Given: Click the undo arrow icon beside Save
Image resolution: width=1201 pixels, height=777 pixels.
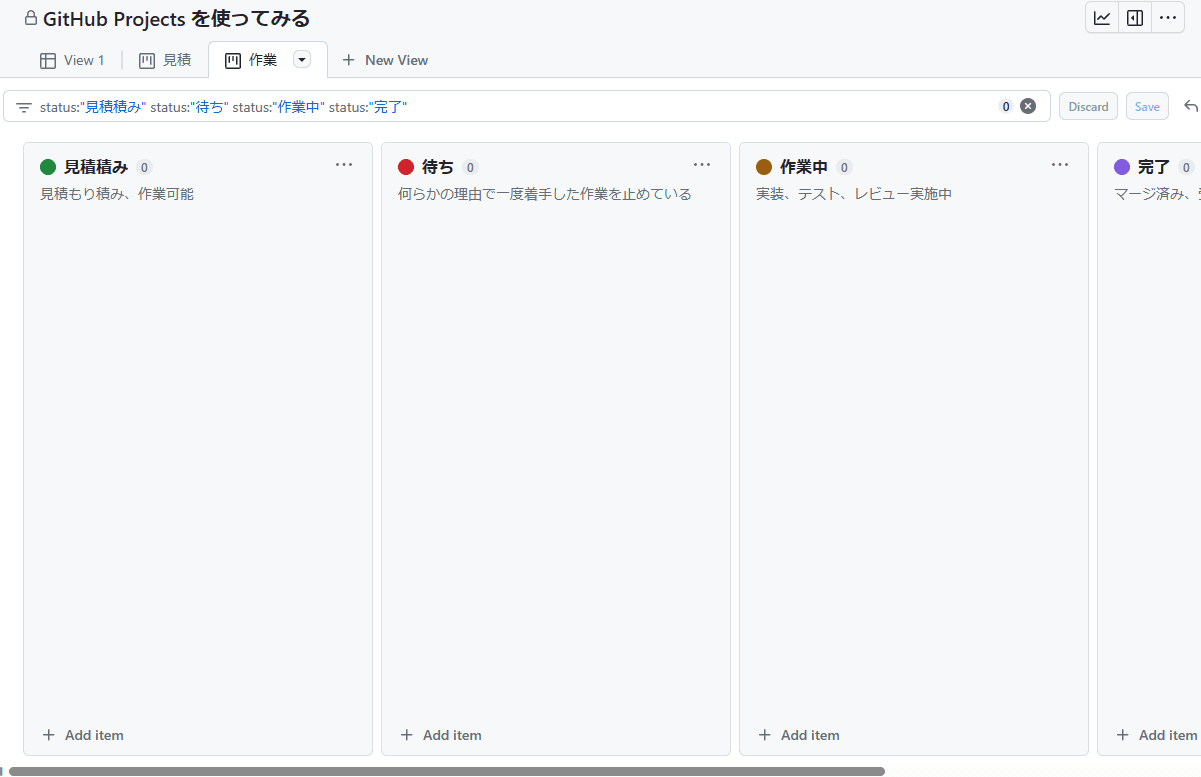Looking at the screenshot, I should pos(1190,107).
